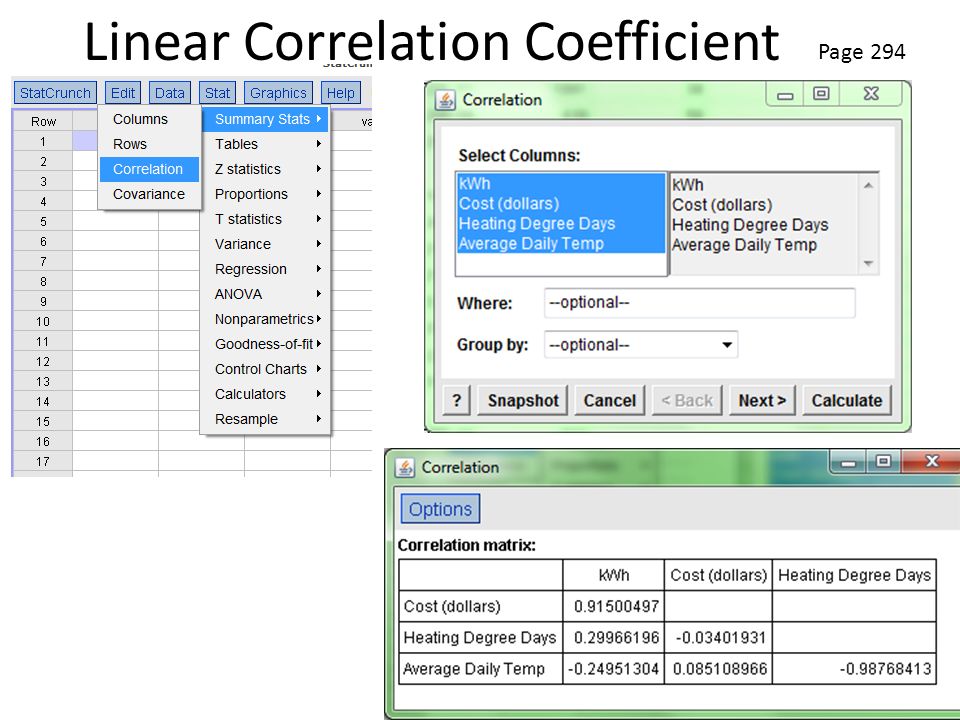The width and height of the screenshot is (960, 720).
Task: Open the Data menu
Action: pyautogui.click(x=170, y=93)
